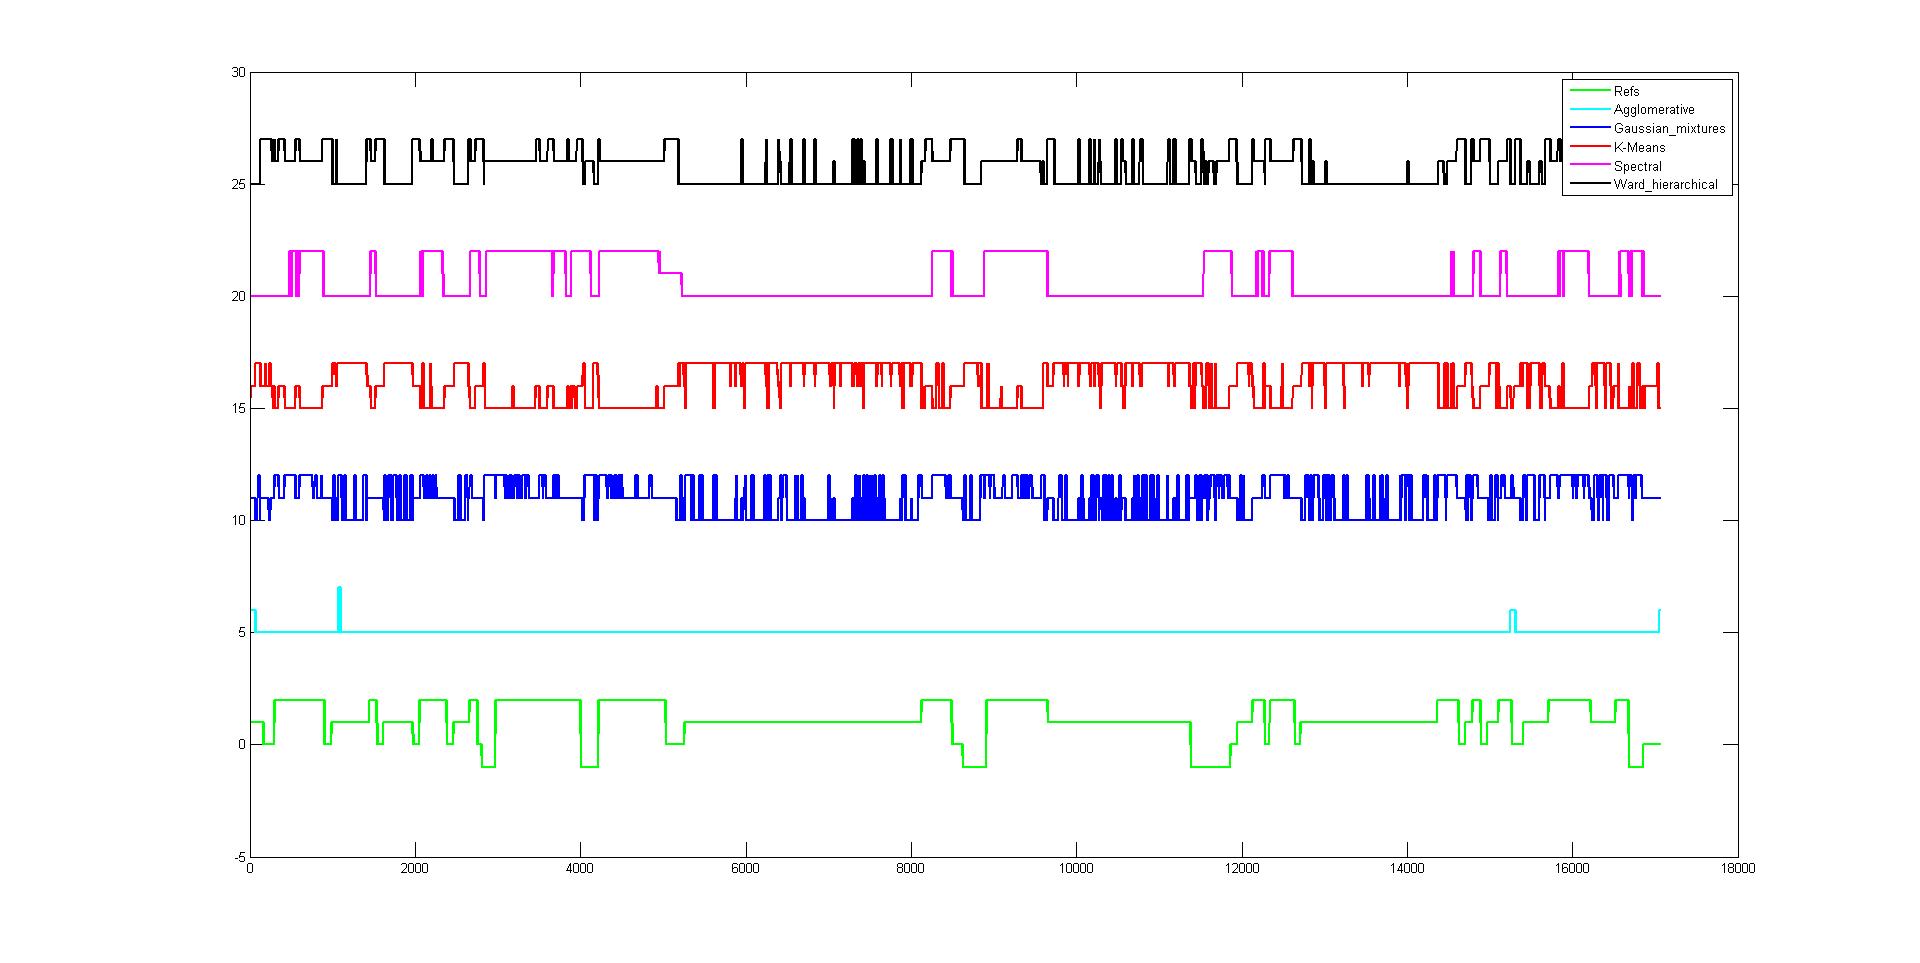Select the Spectral legend label
The image size is (1920, 963).
[1637, 166]
